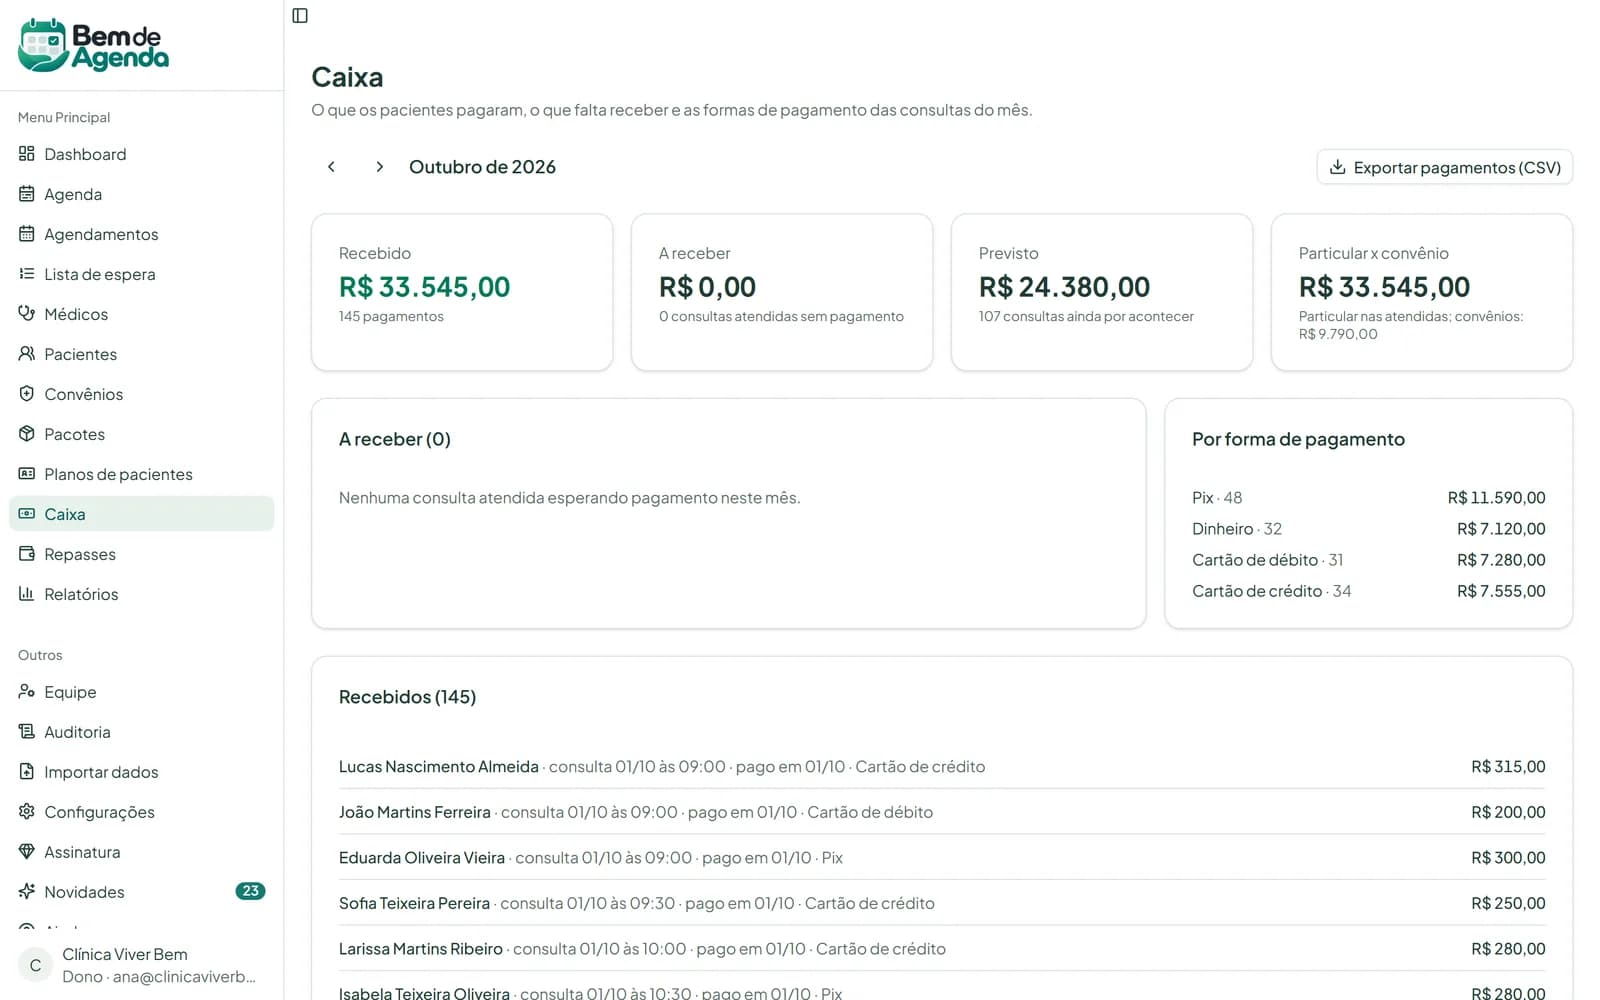The width and height of the screenshot is (1600, 1000).
Task: Click the Cartão de crédito · 34 row
Action: pos(1368,591)
